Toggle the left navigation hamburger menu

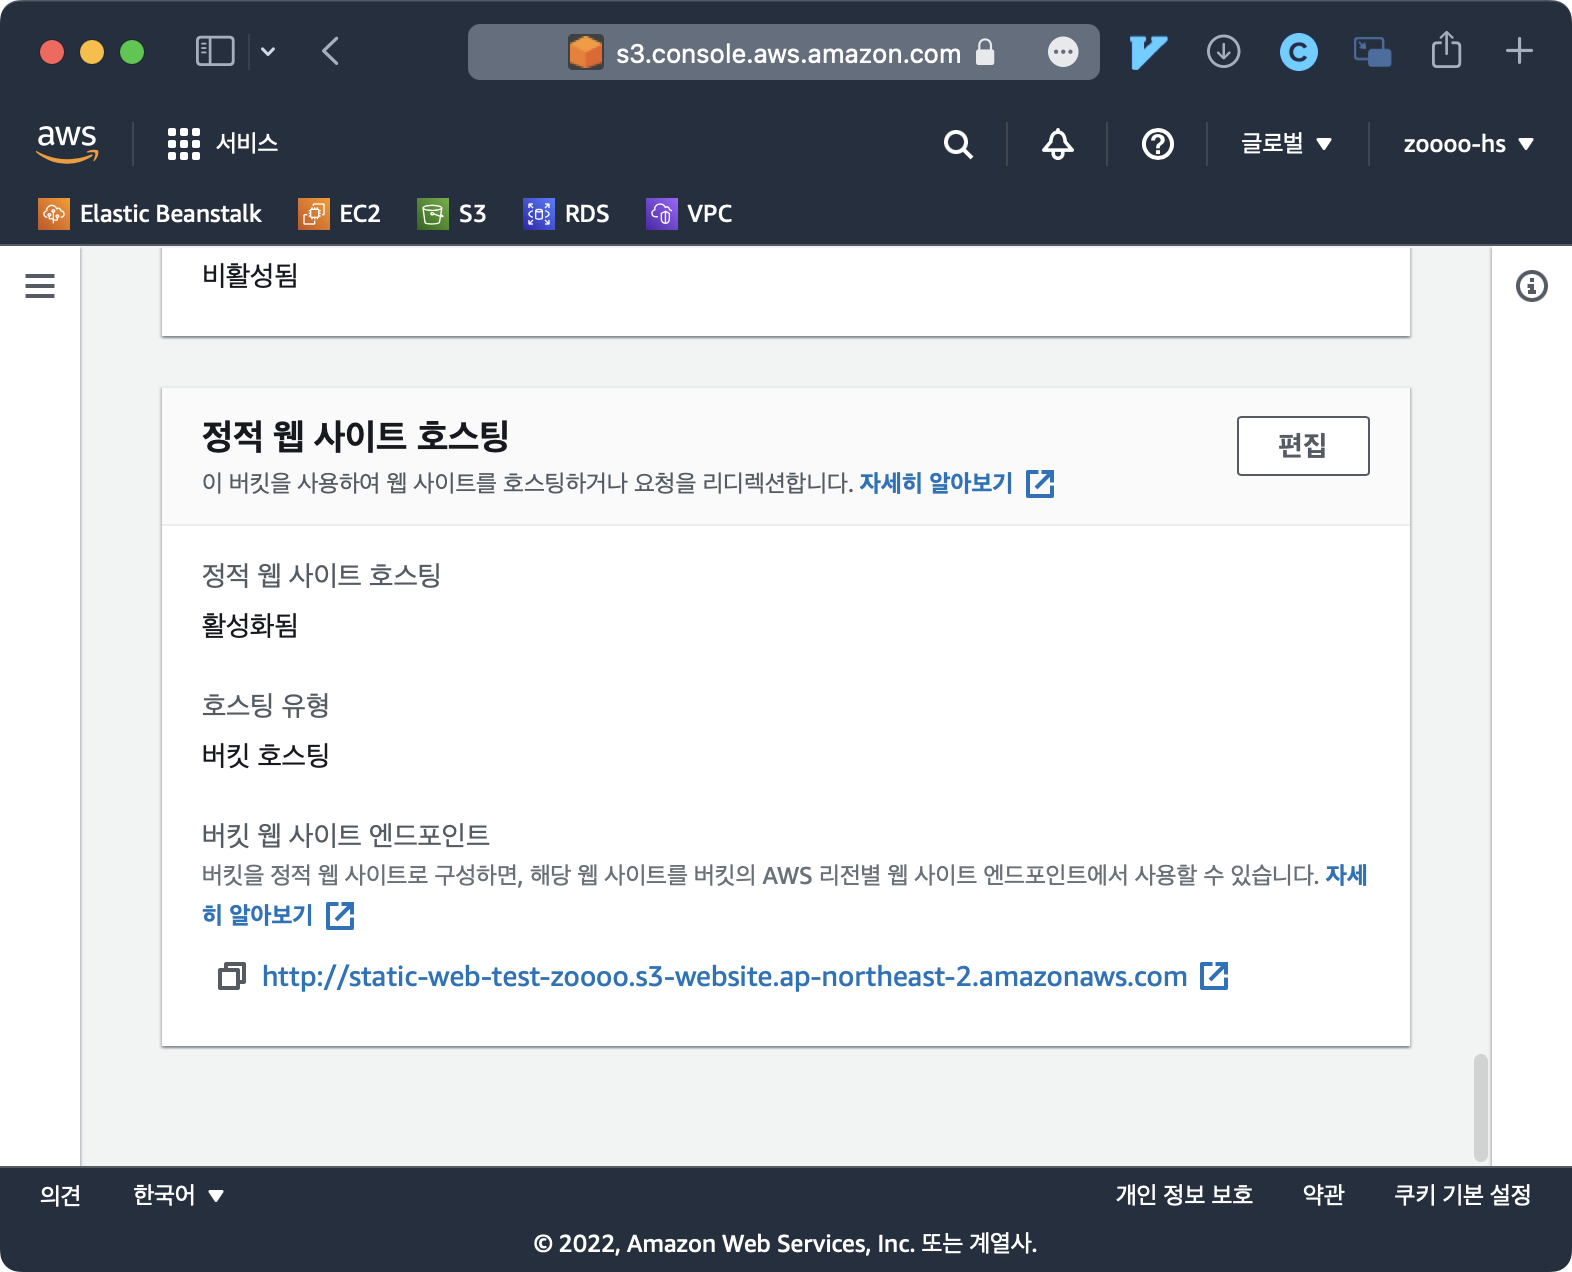pos(40,286)
